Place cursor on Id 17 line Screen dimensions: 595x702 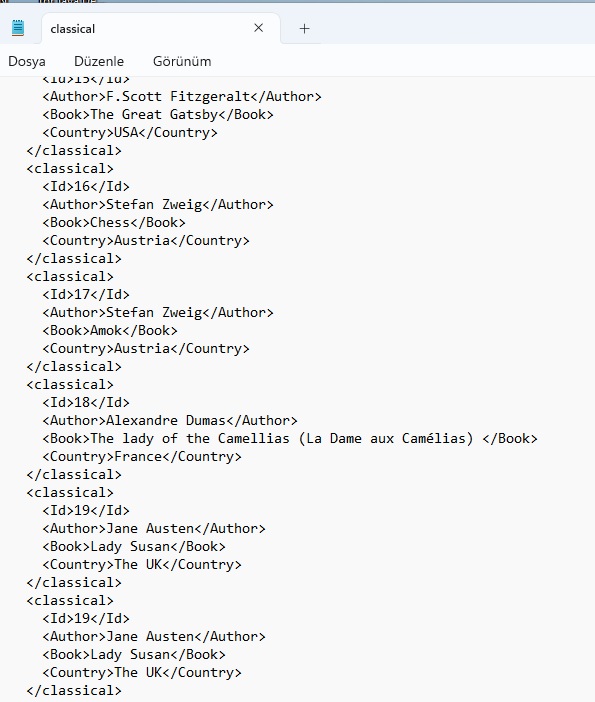pyautogui.click(x=86, y=295)
